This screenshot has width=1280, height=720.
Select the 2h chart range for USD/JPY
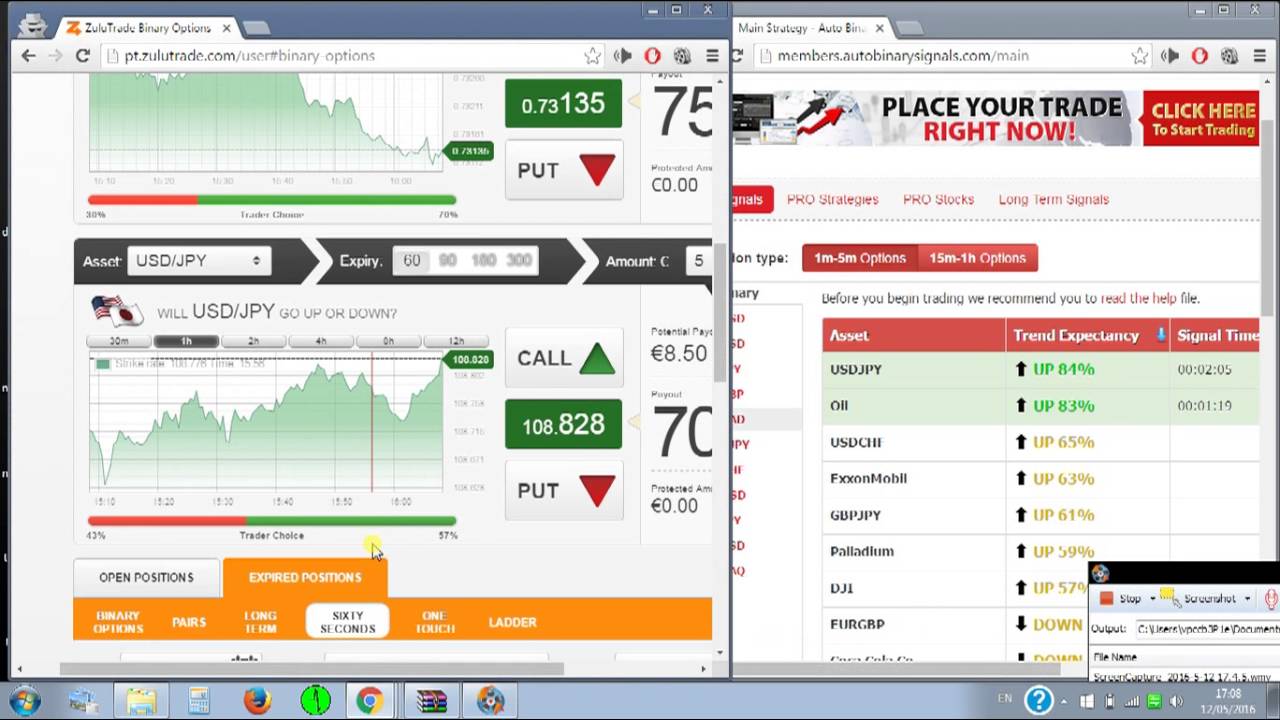tap(253, 341)
